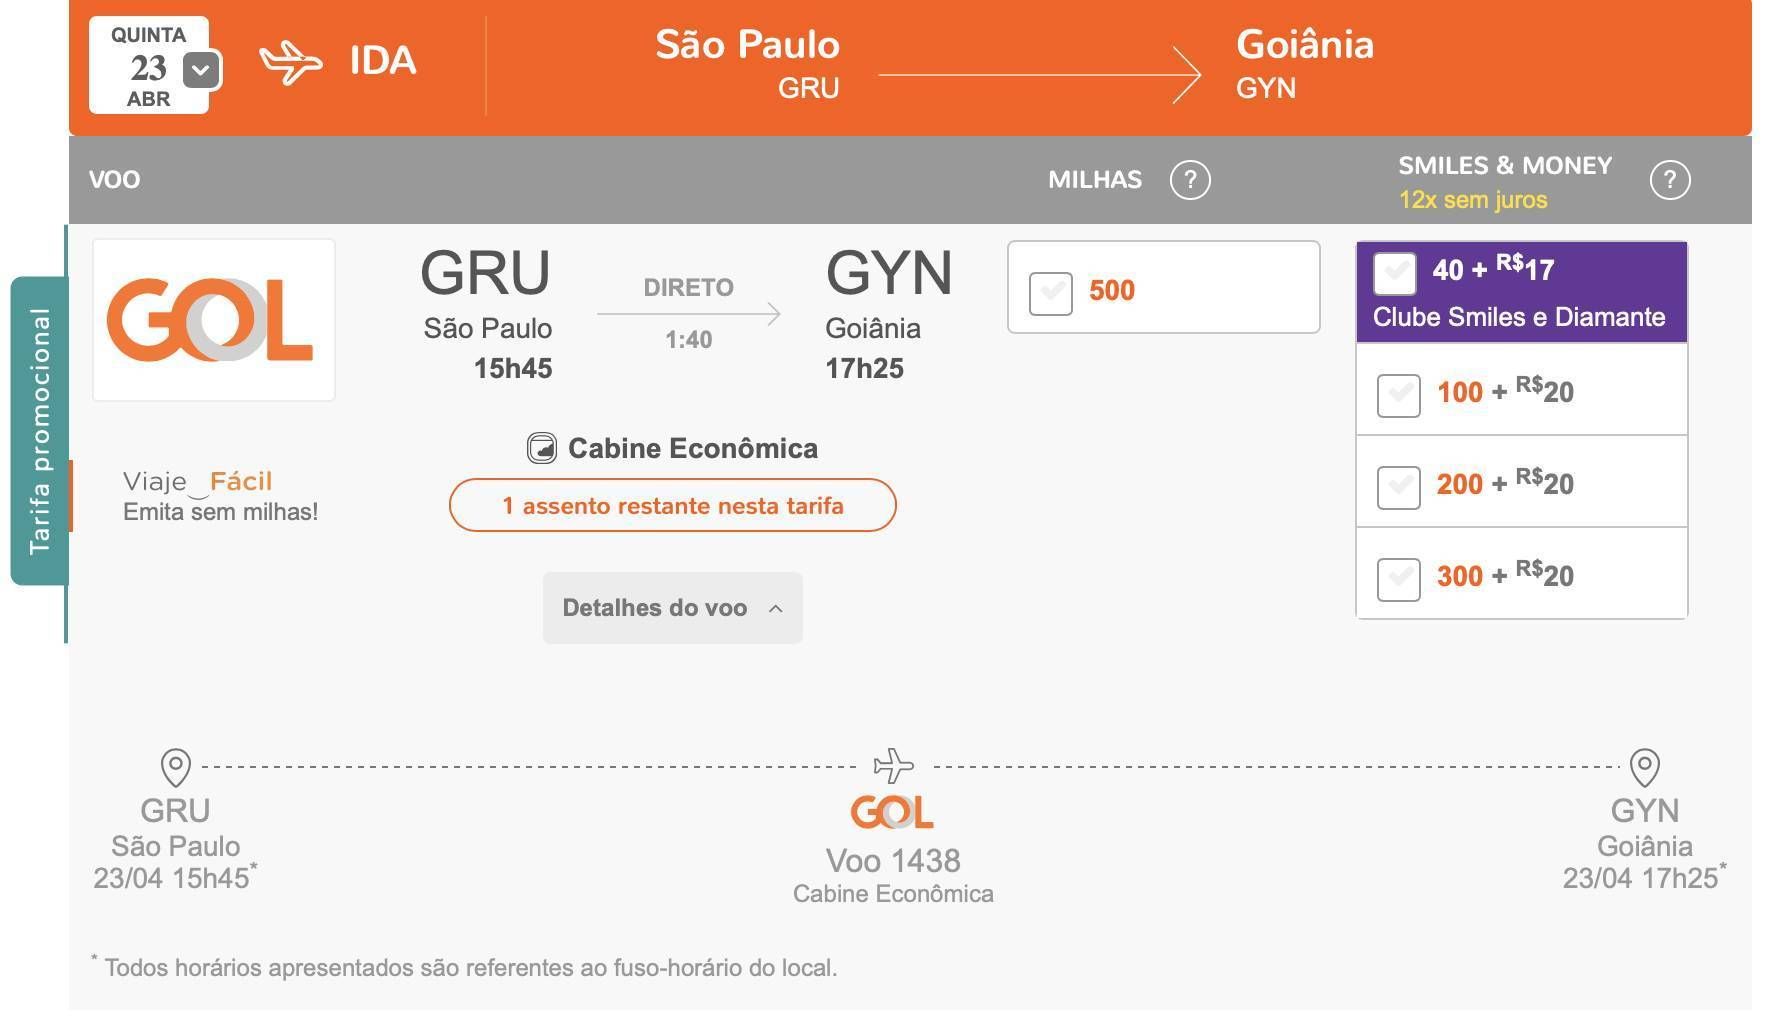This screenshot has width=1768, height=1020.
Task: Select the 100 + R$20 fare checkbox
Action: 1398,395
